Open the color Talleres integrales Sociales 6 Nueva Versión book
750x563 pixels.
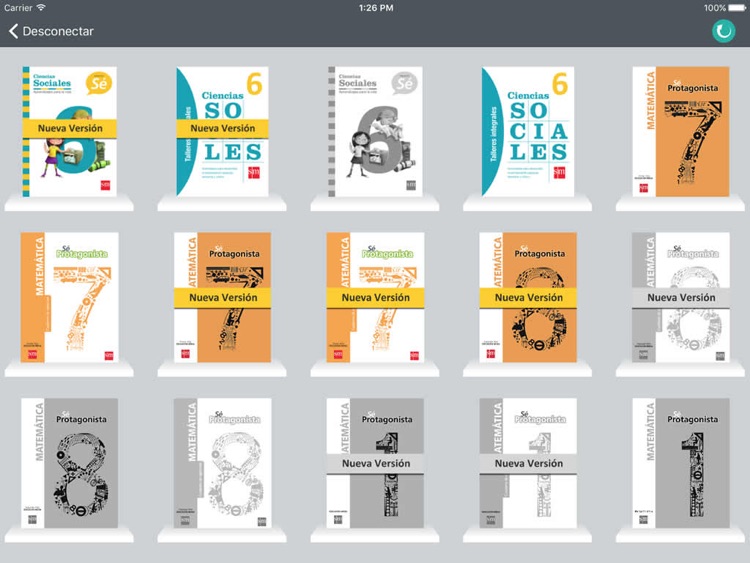pos(222,132)
